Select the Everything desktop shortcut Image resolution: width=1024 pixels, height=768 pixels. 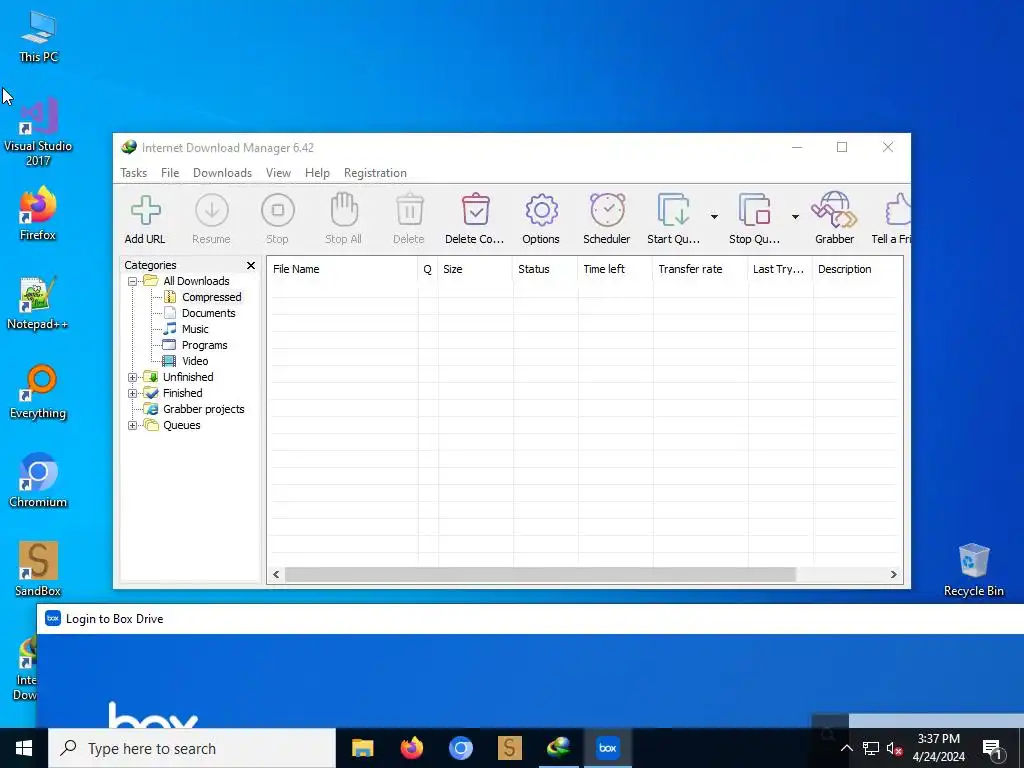click(38, 392)
